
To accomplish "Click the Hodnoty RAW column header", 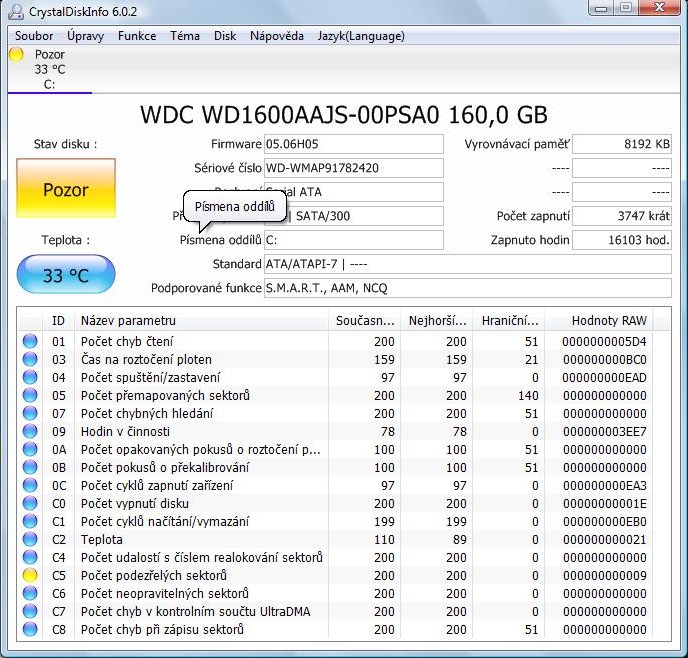I will click(609, 320).
